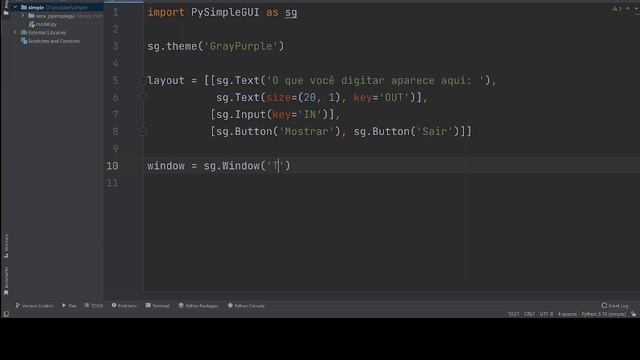This screenshot has height=360, width=640.
Task: Click the 'GrayPurple' theme string
Action: 241,46
